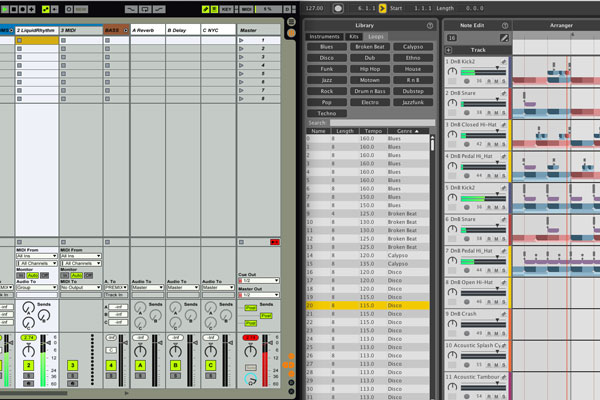Solo the 2 DnB Snare track
This screenshot has width=600, height=400.
tap(503, 113)
